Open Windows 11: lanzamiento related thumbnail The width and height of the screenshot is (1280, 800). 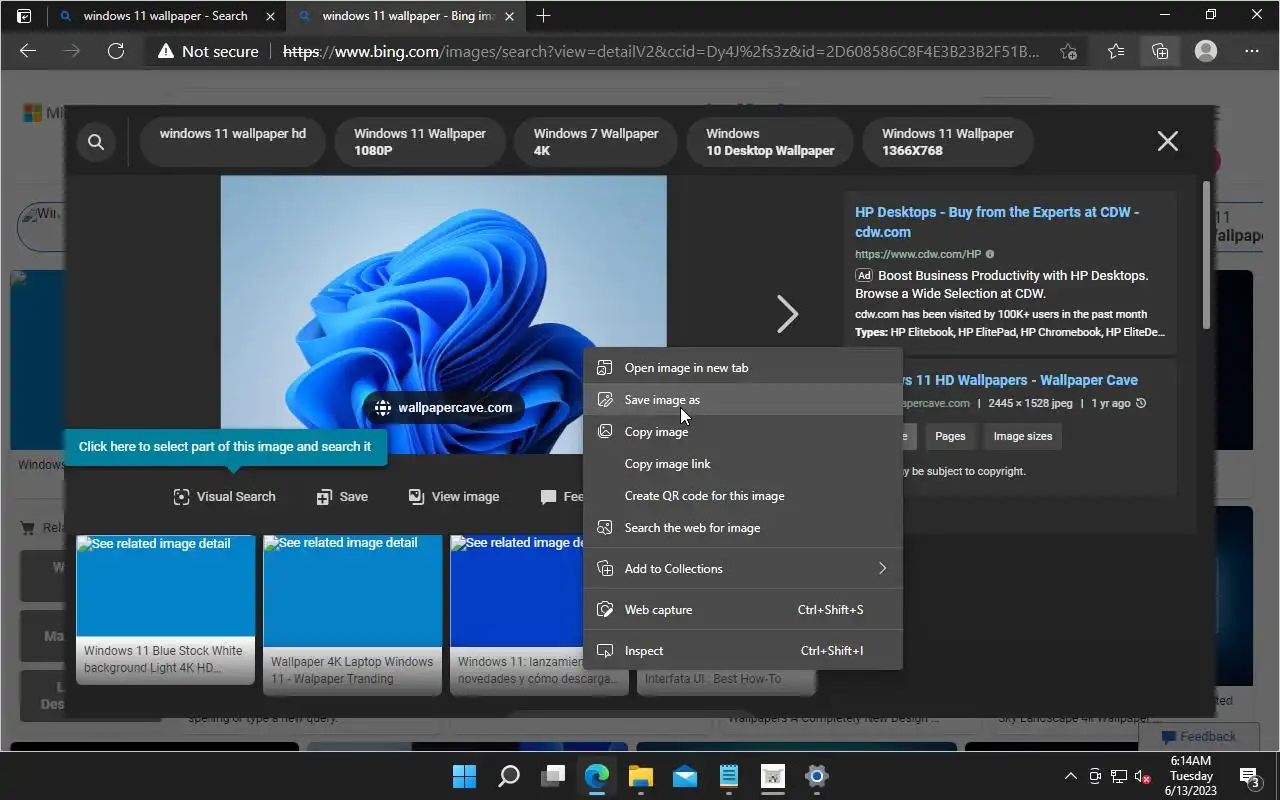point(516,614)
